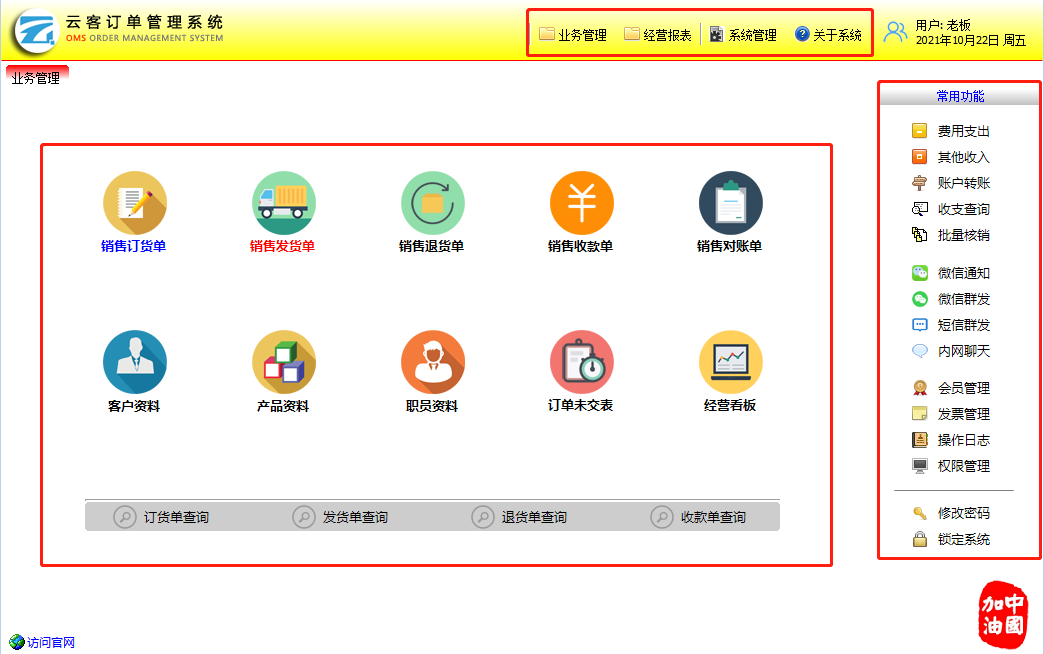Click the 批量核销 icon
Screen dimensions: 1044x654
click(919, 234)
